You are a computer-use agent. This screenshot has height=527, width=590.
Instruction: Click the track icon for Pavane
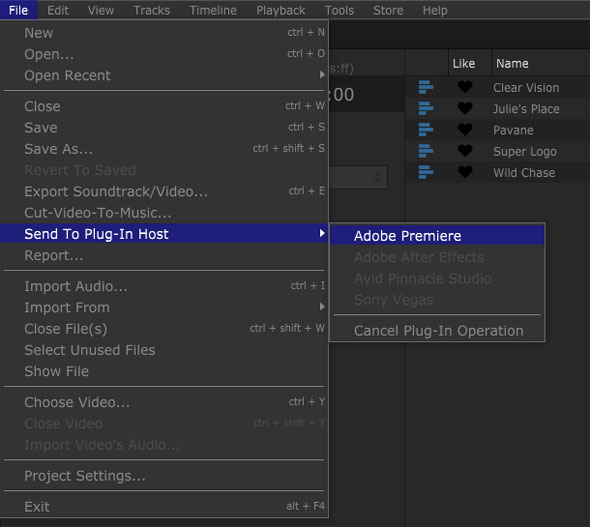(426, 130)
